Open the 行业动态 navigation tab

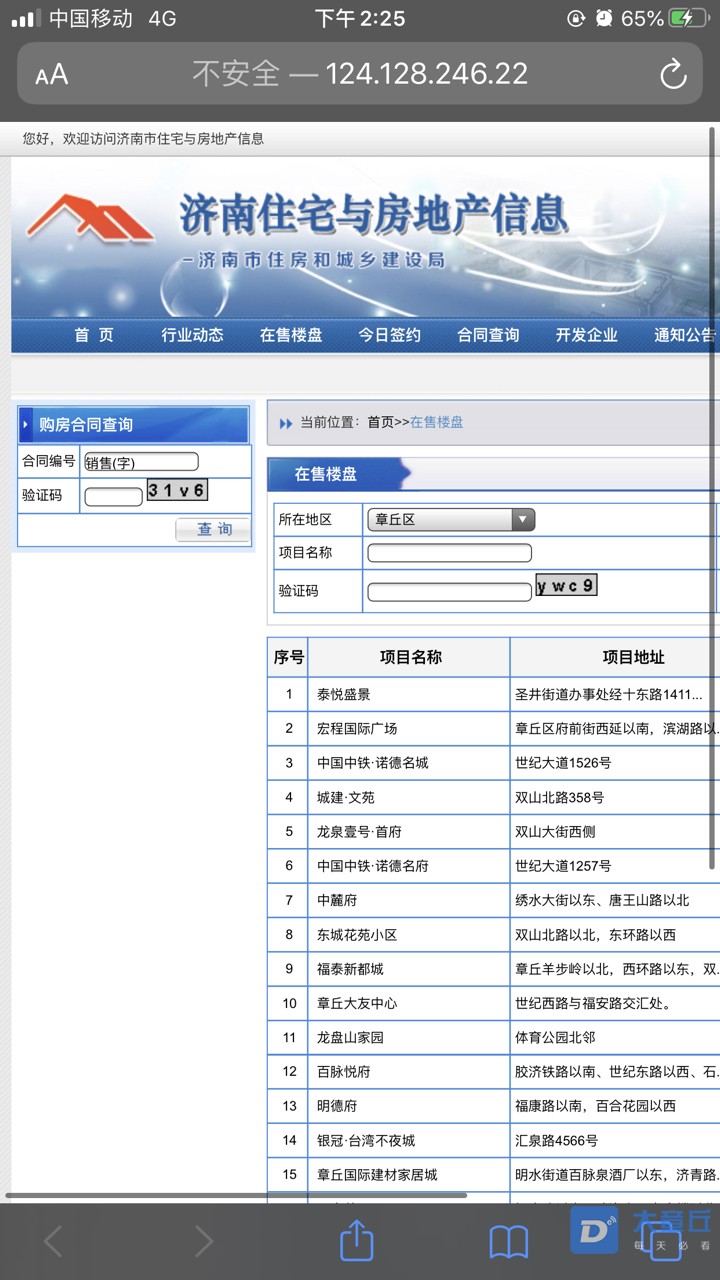tap(193, 335)
